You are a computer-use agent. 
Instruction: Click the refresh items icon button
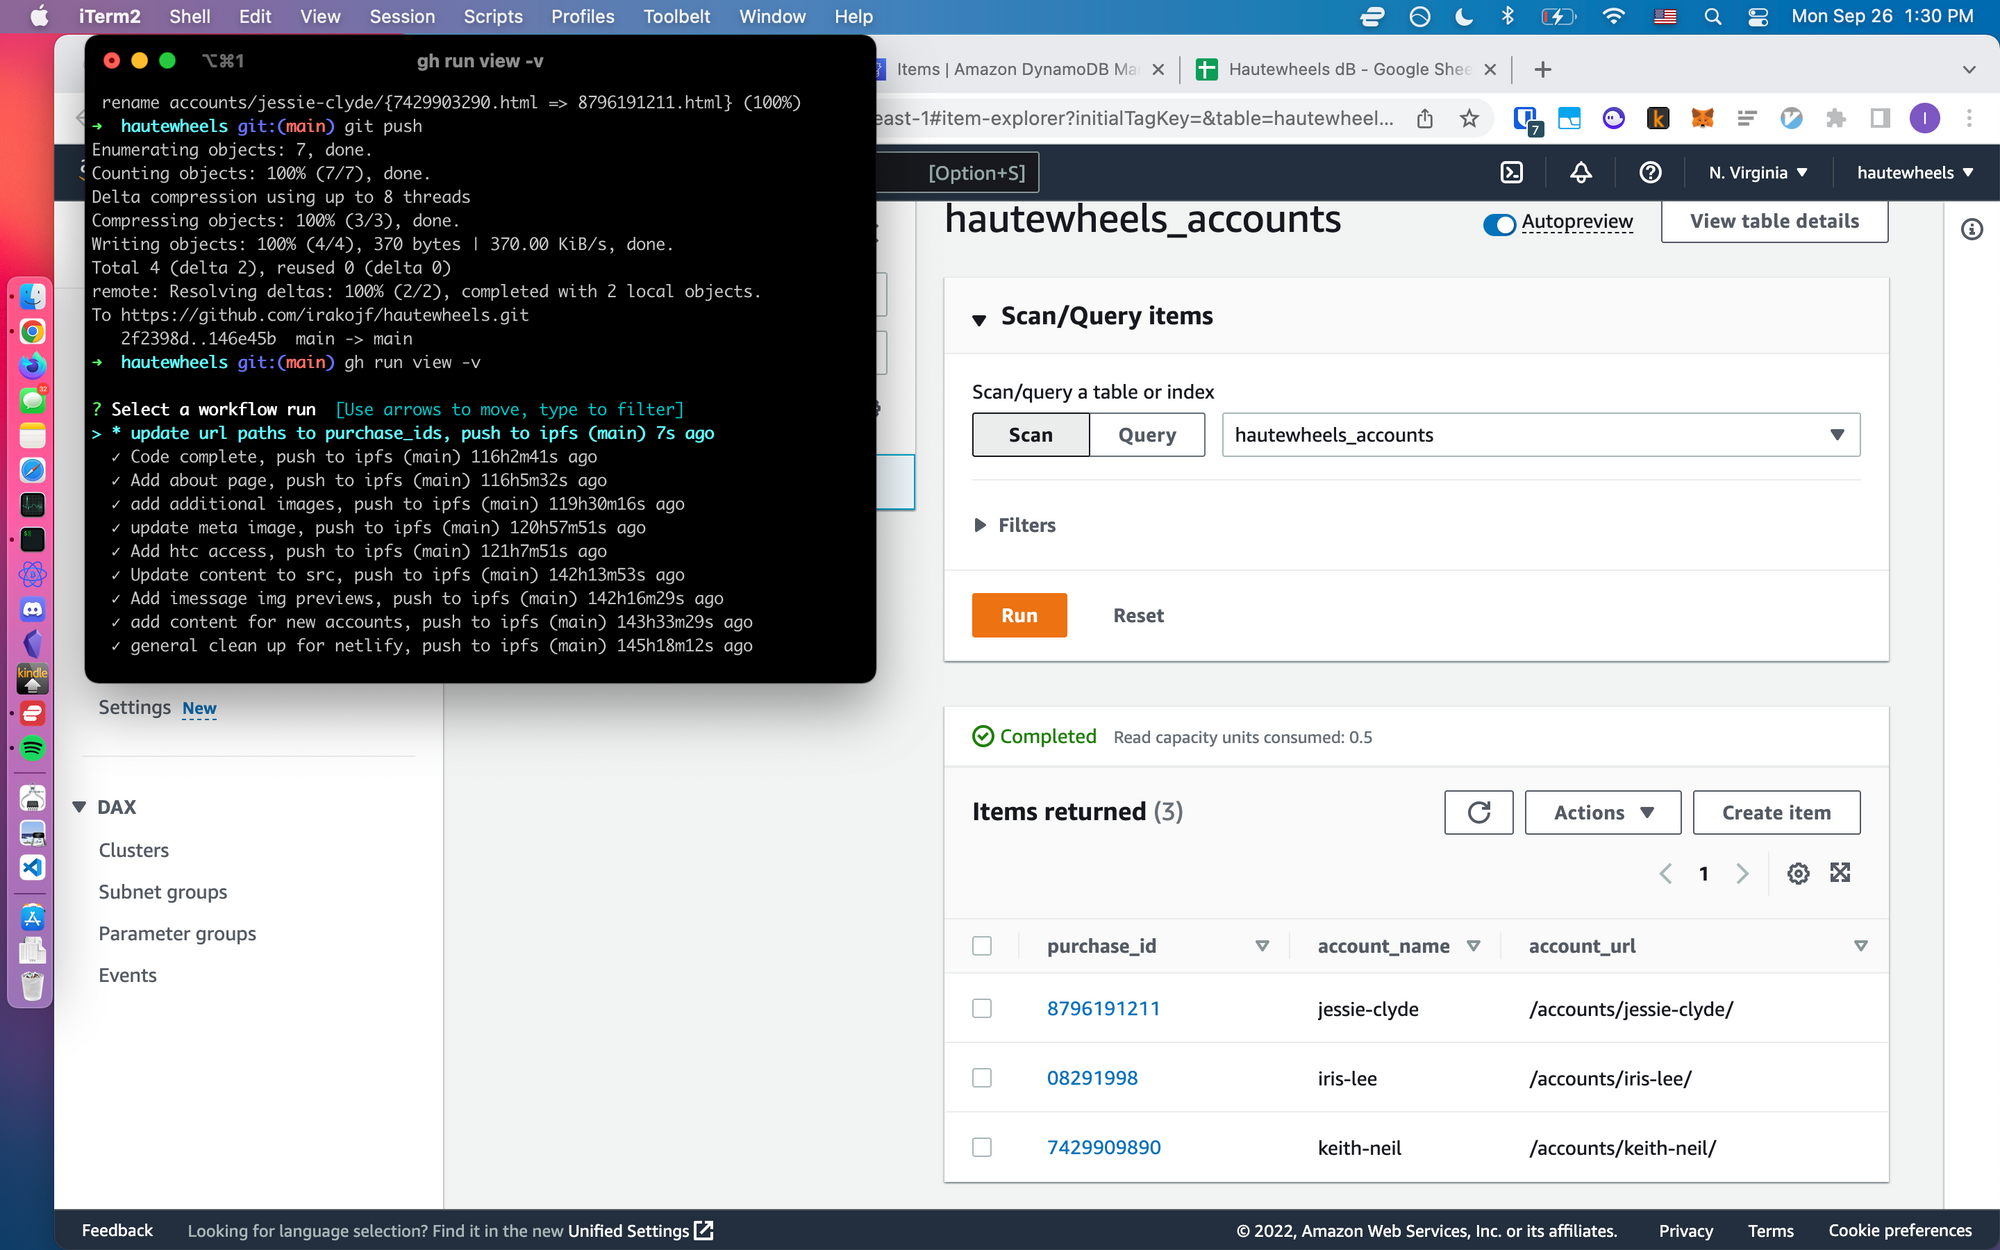[1478, 813]
